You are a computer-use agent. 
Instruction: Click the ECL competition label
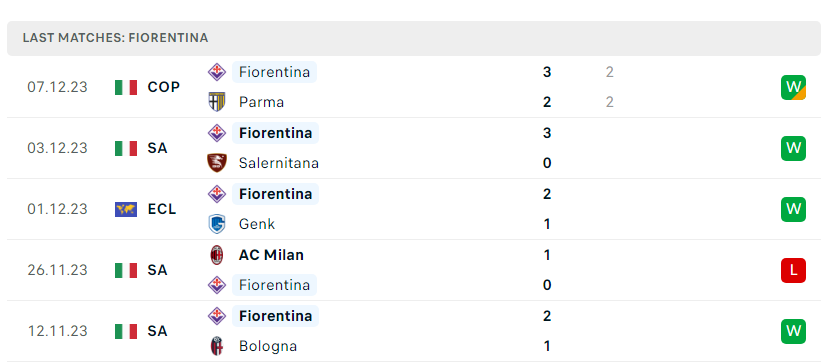coord(162,210)
